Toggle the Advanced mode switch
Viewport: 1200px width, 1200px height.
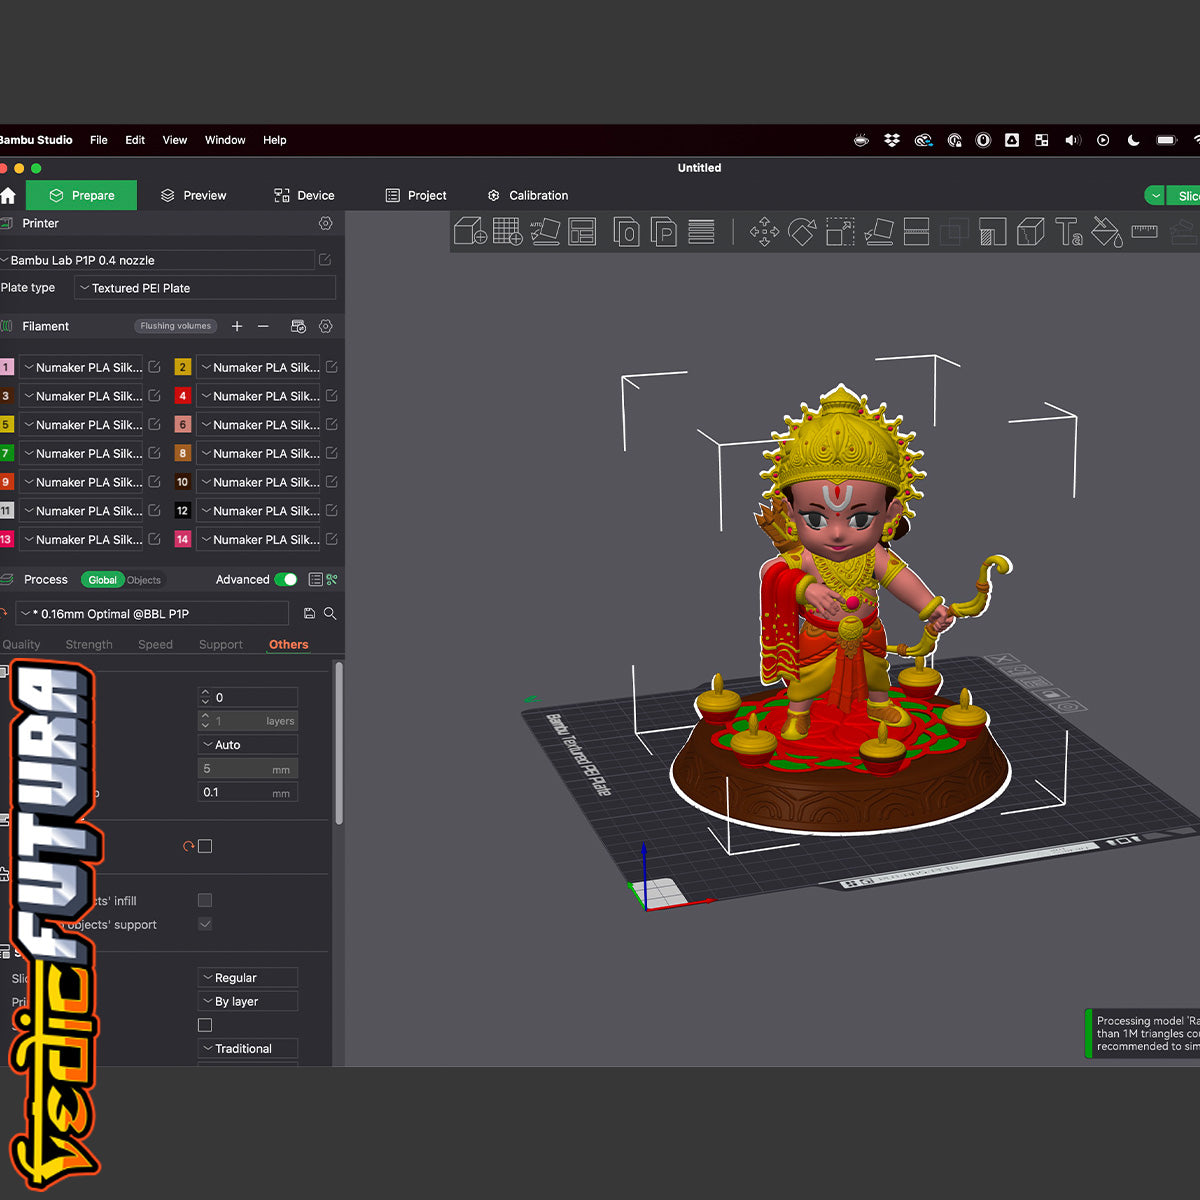pyautogui.click(x=286, y=579)
